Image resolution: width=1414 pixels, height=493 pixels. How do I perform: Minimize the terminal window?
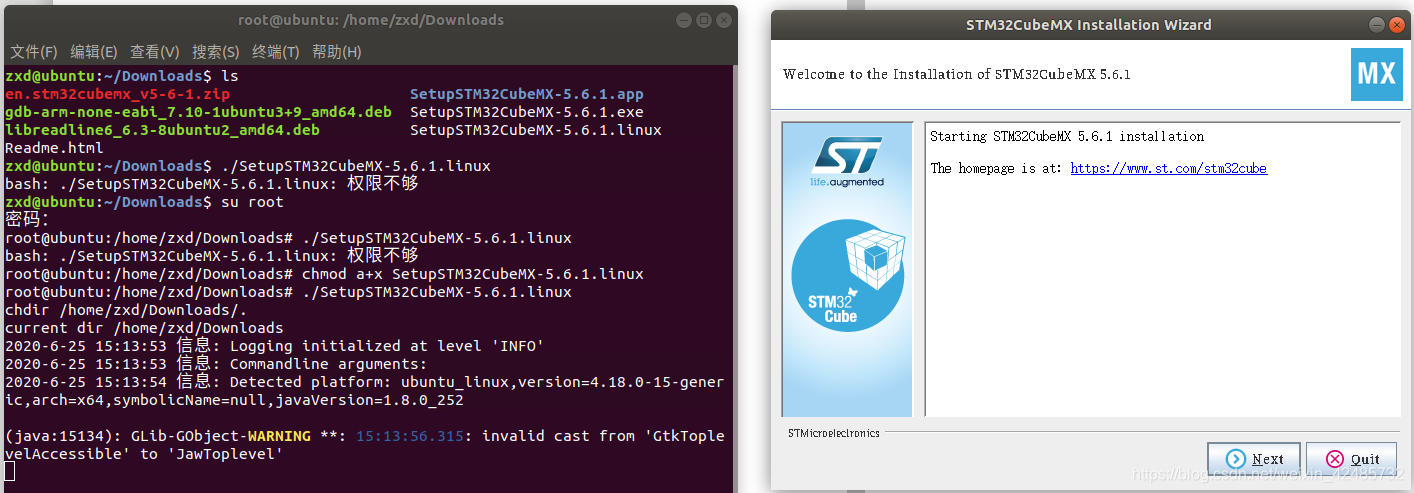(x=683, y=20)
